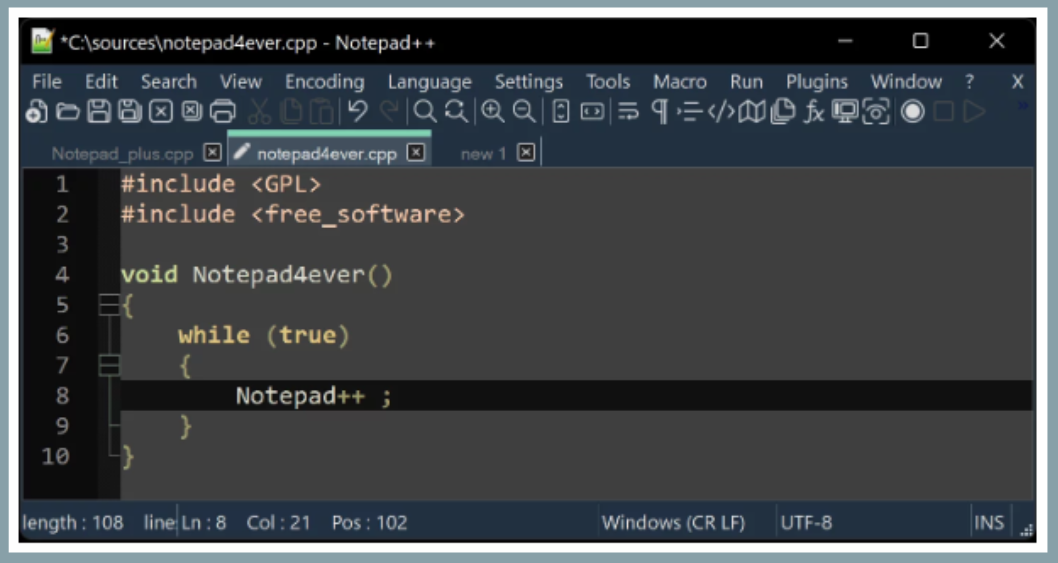Open the Language menu
Image resolution: width=1058 pixels, height=563 pixels.
tap(430, 82)
